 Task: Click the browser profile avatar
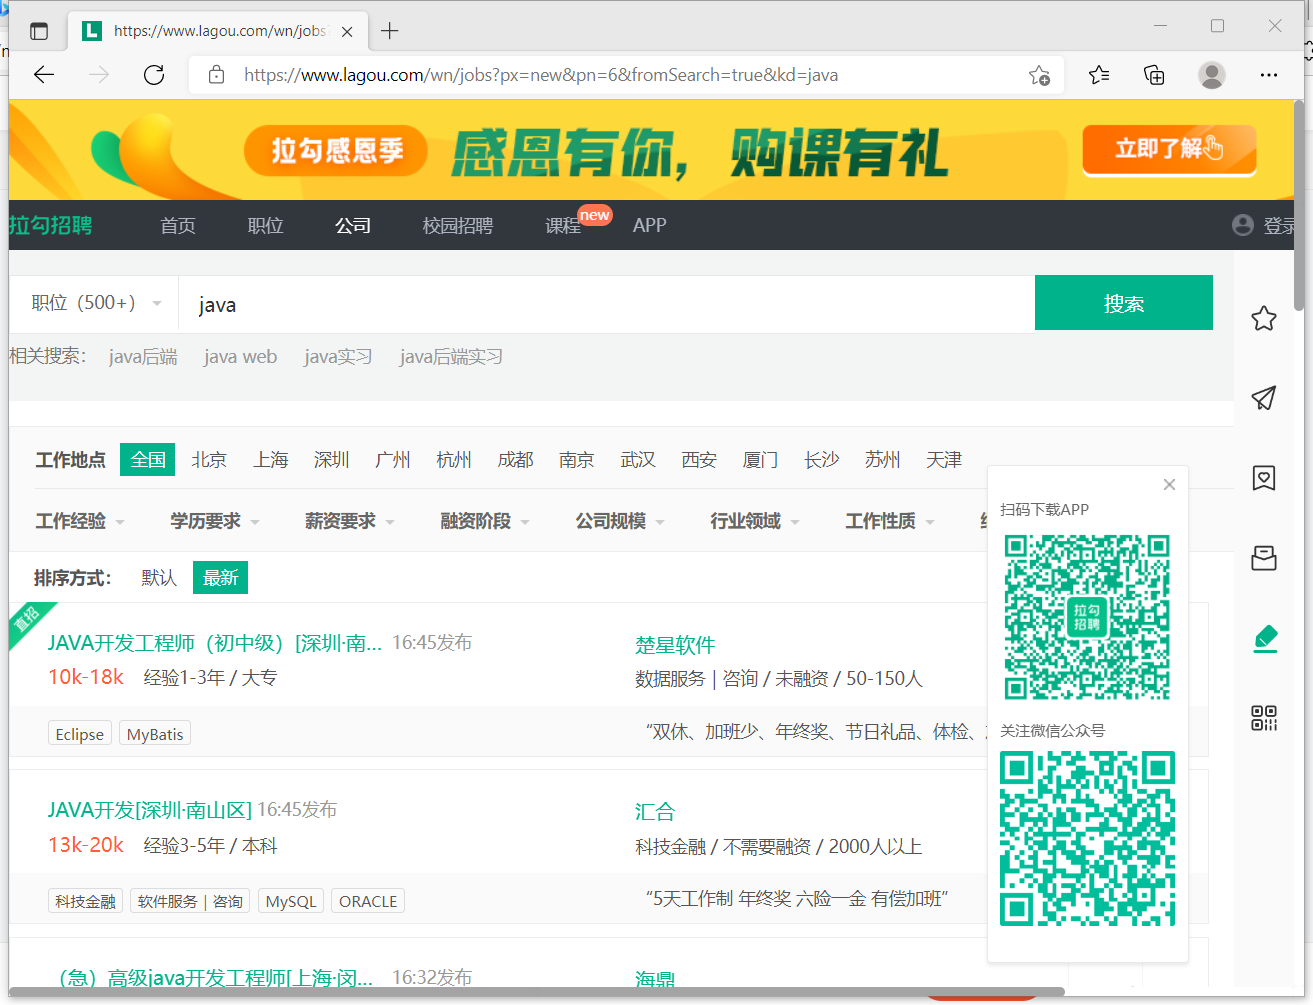pos(1212,75)
